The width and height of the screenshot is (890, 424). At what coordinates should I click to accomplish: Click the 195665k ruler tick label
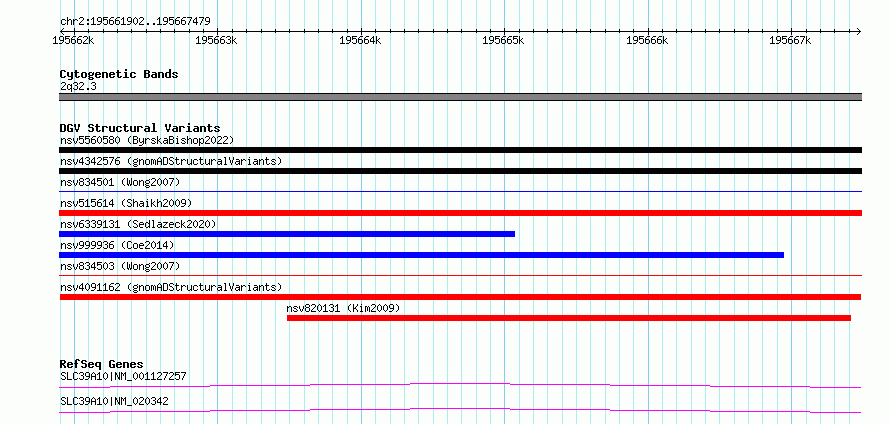click(503, 40)
